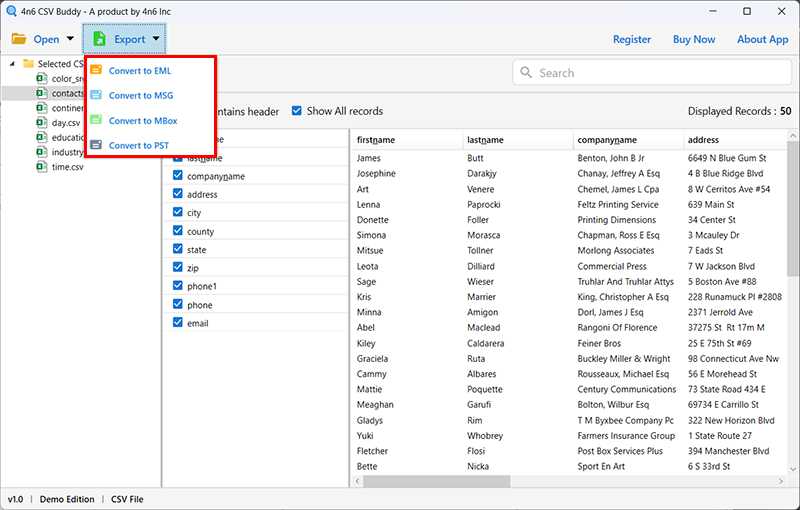
Task: Click the firstname column header
Action: (407, 140)
